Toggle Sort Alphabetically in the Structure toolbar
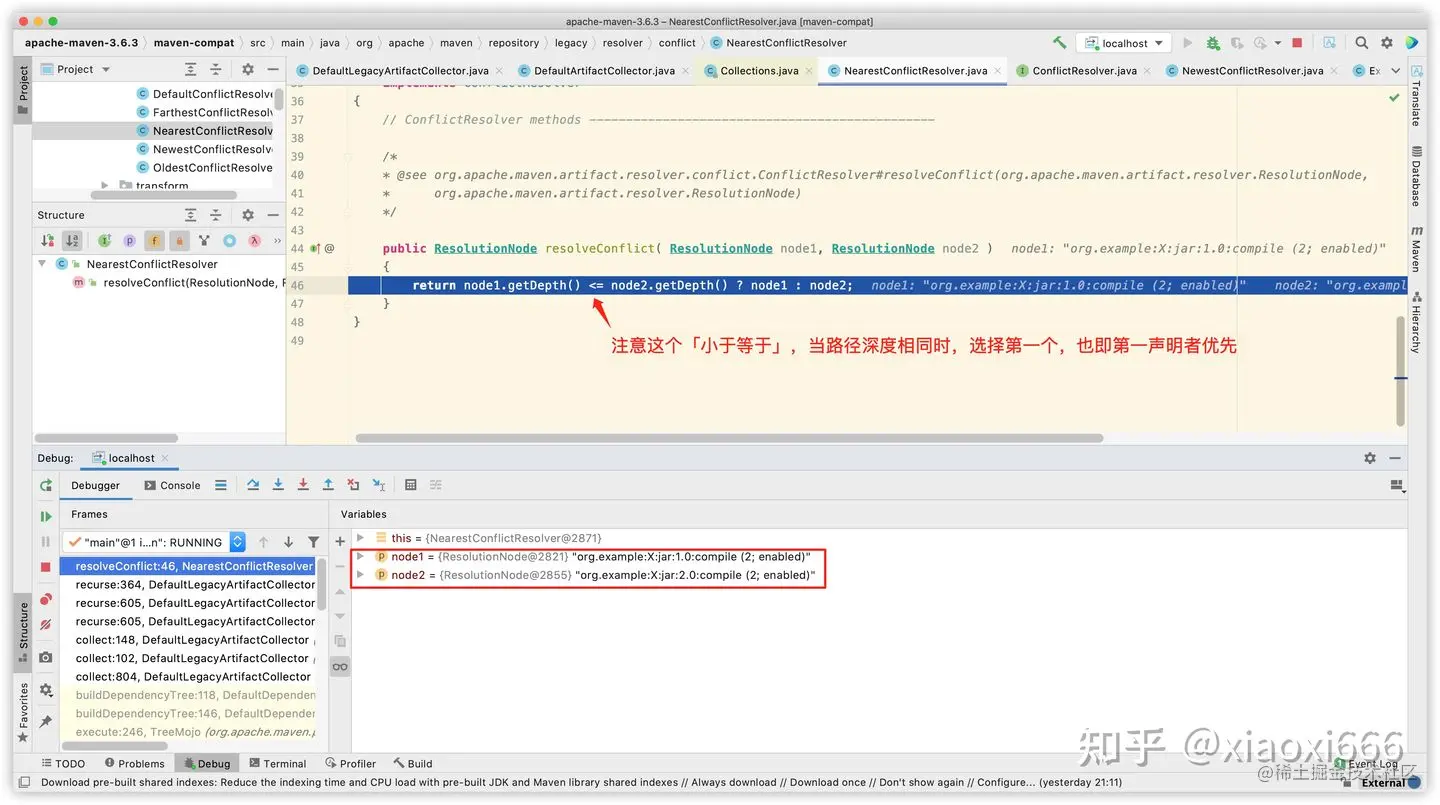 pyautogui.click(x=71, y=240)
